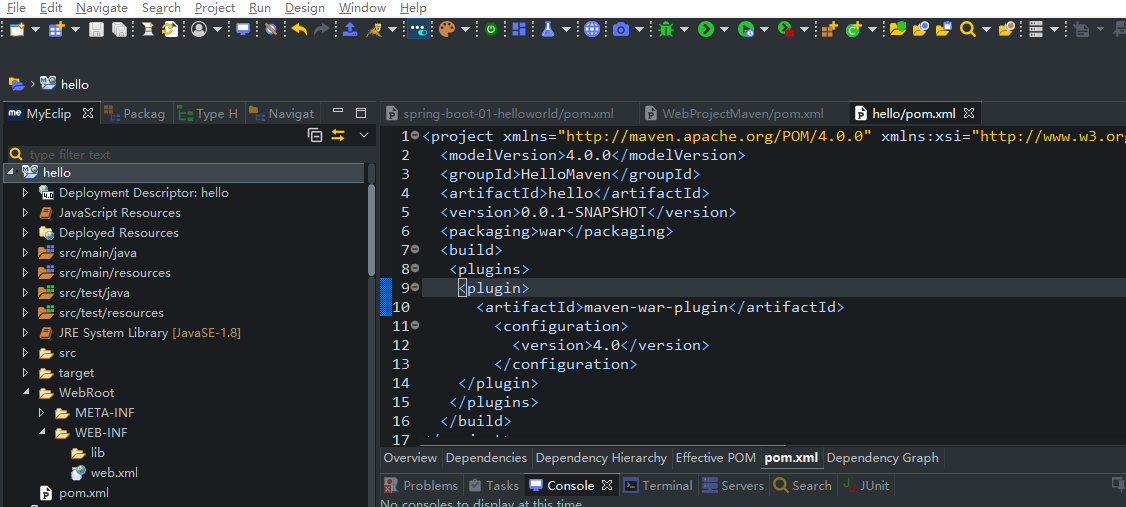Click the green Run arrow icon

point(706,29)
